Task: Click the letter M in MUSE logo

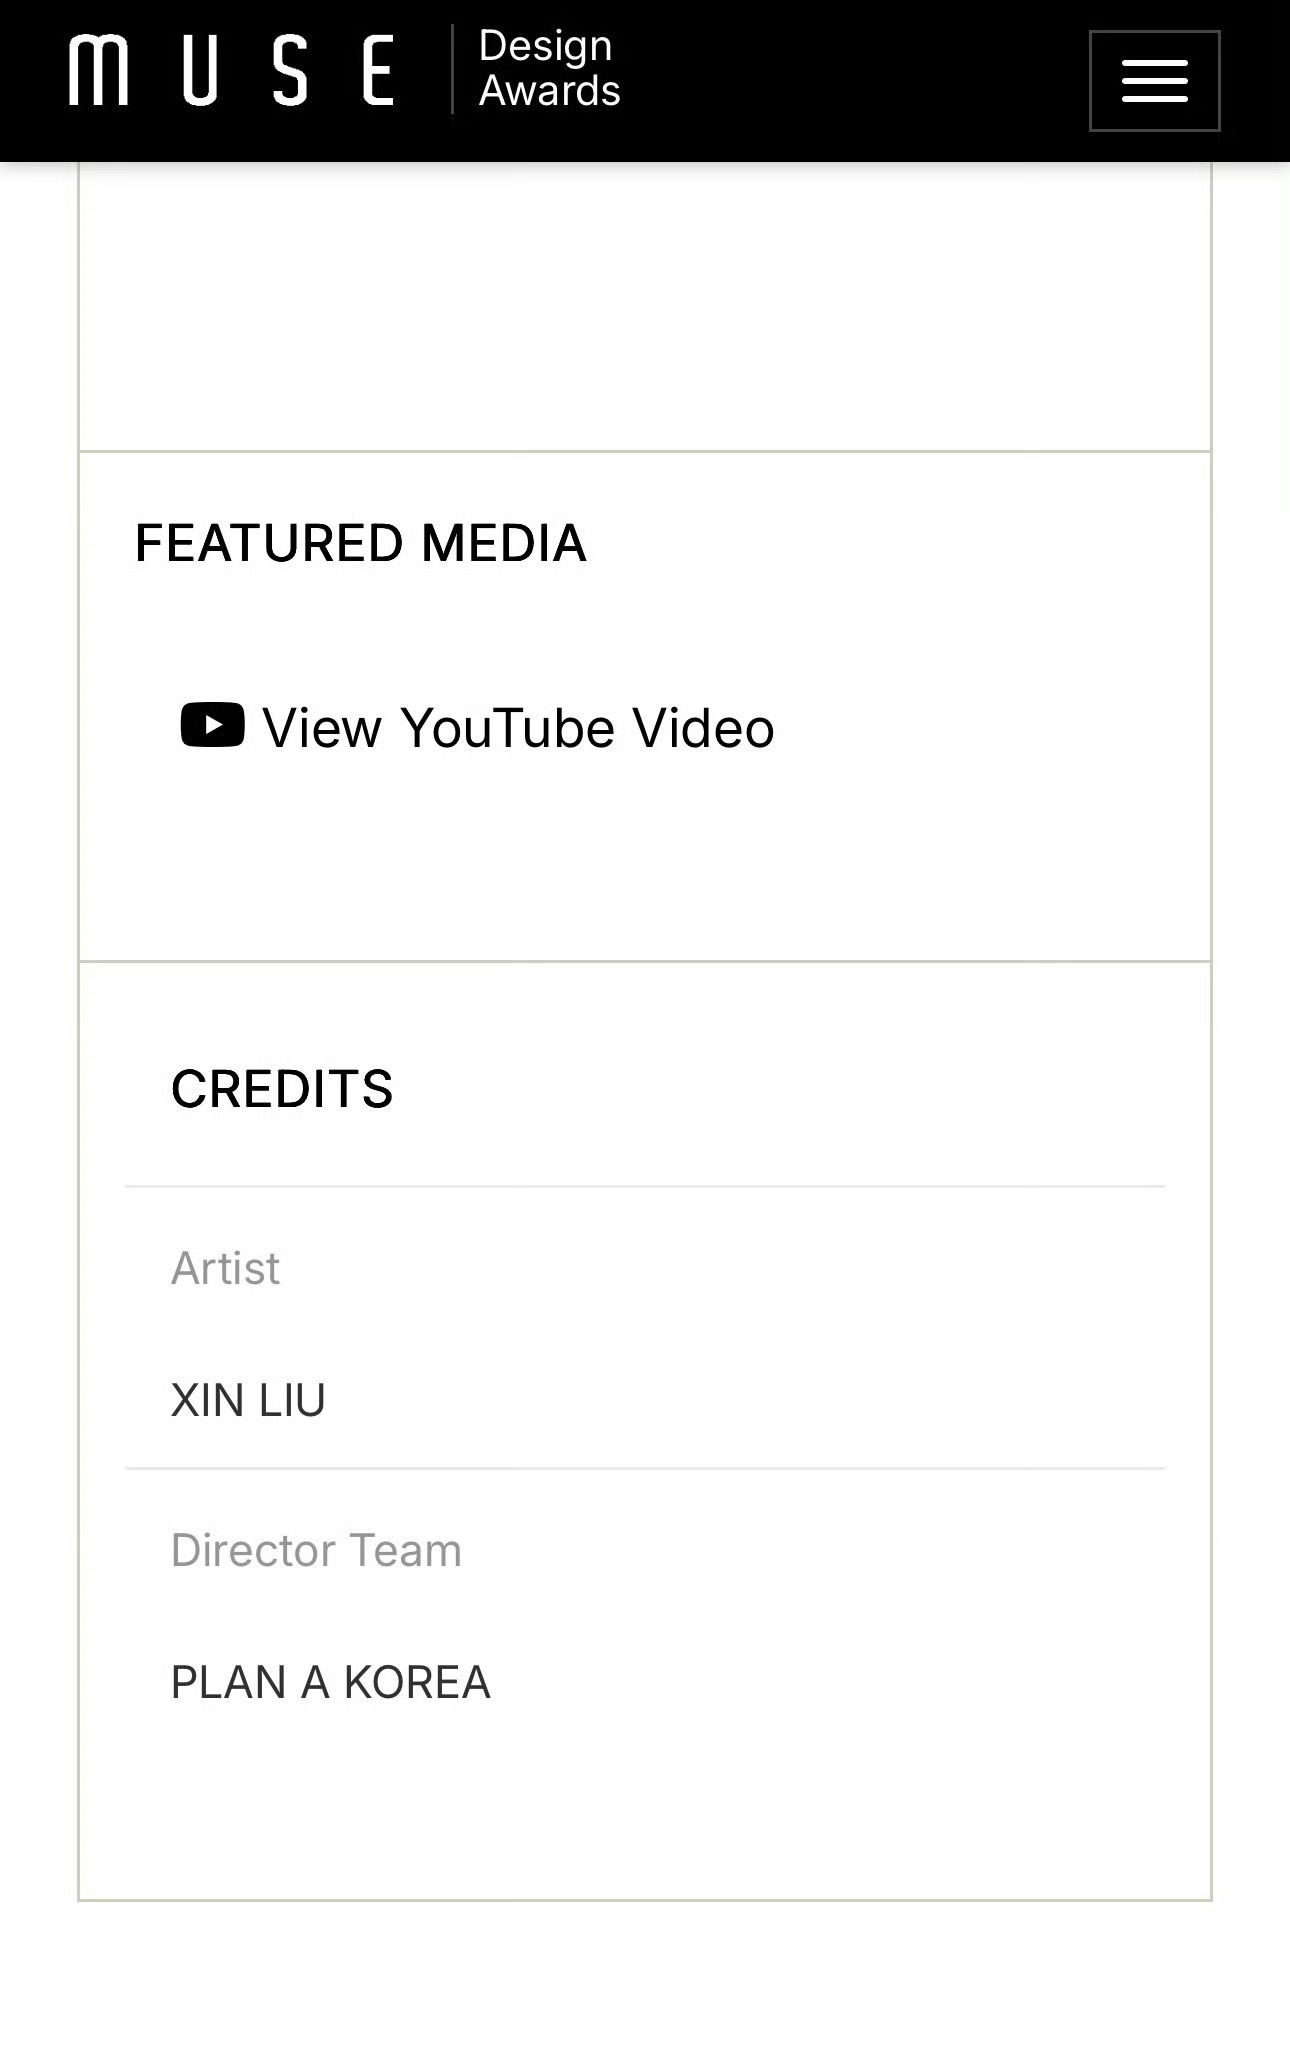Action: [99, 70]
